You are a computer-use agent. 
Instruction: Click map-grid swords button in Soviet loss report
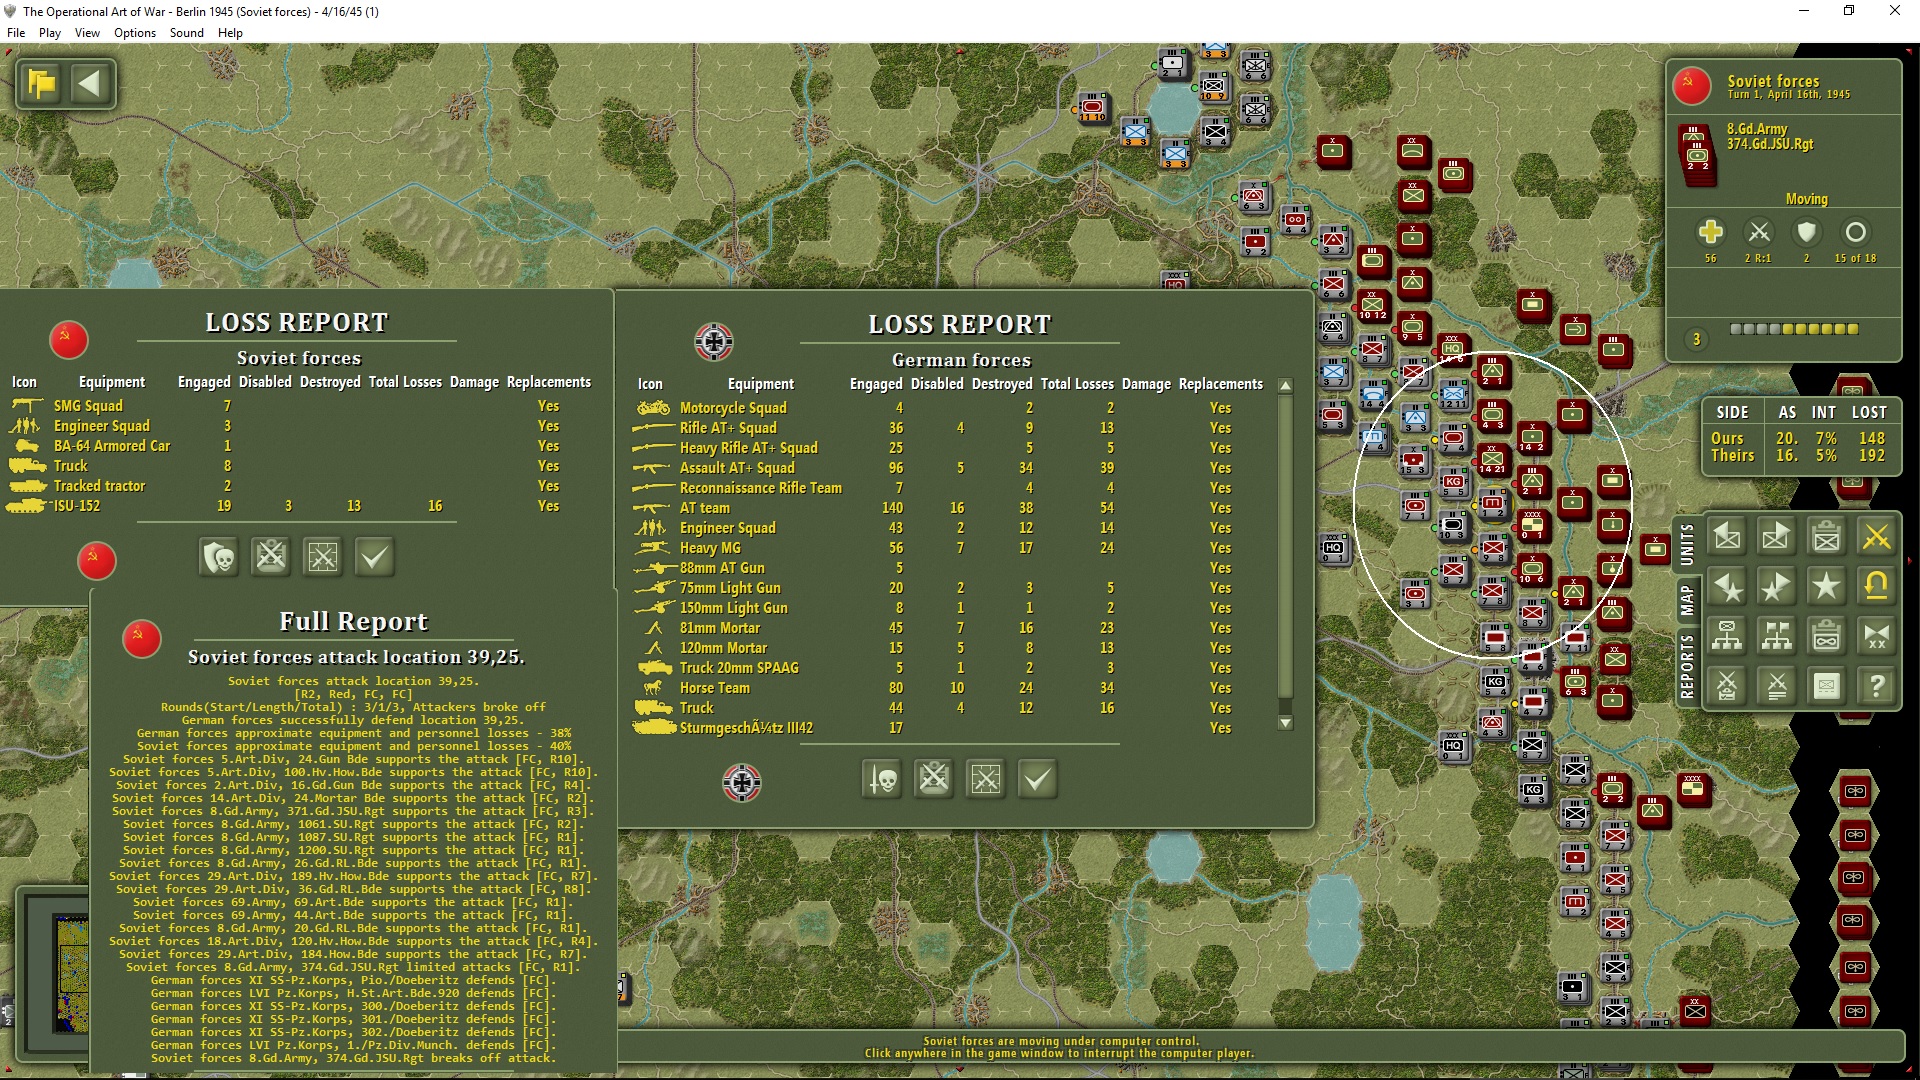click(323, 557)
